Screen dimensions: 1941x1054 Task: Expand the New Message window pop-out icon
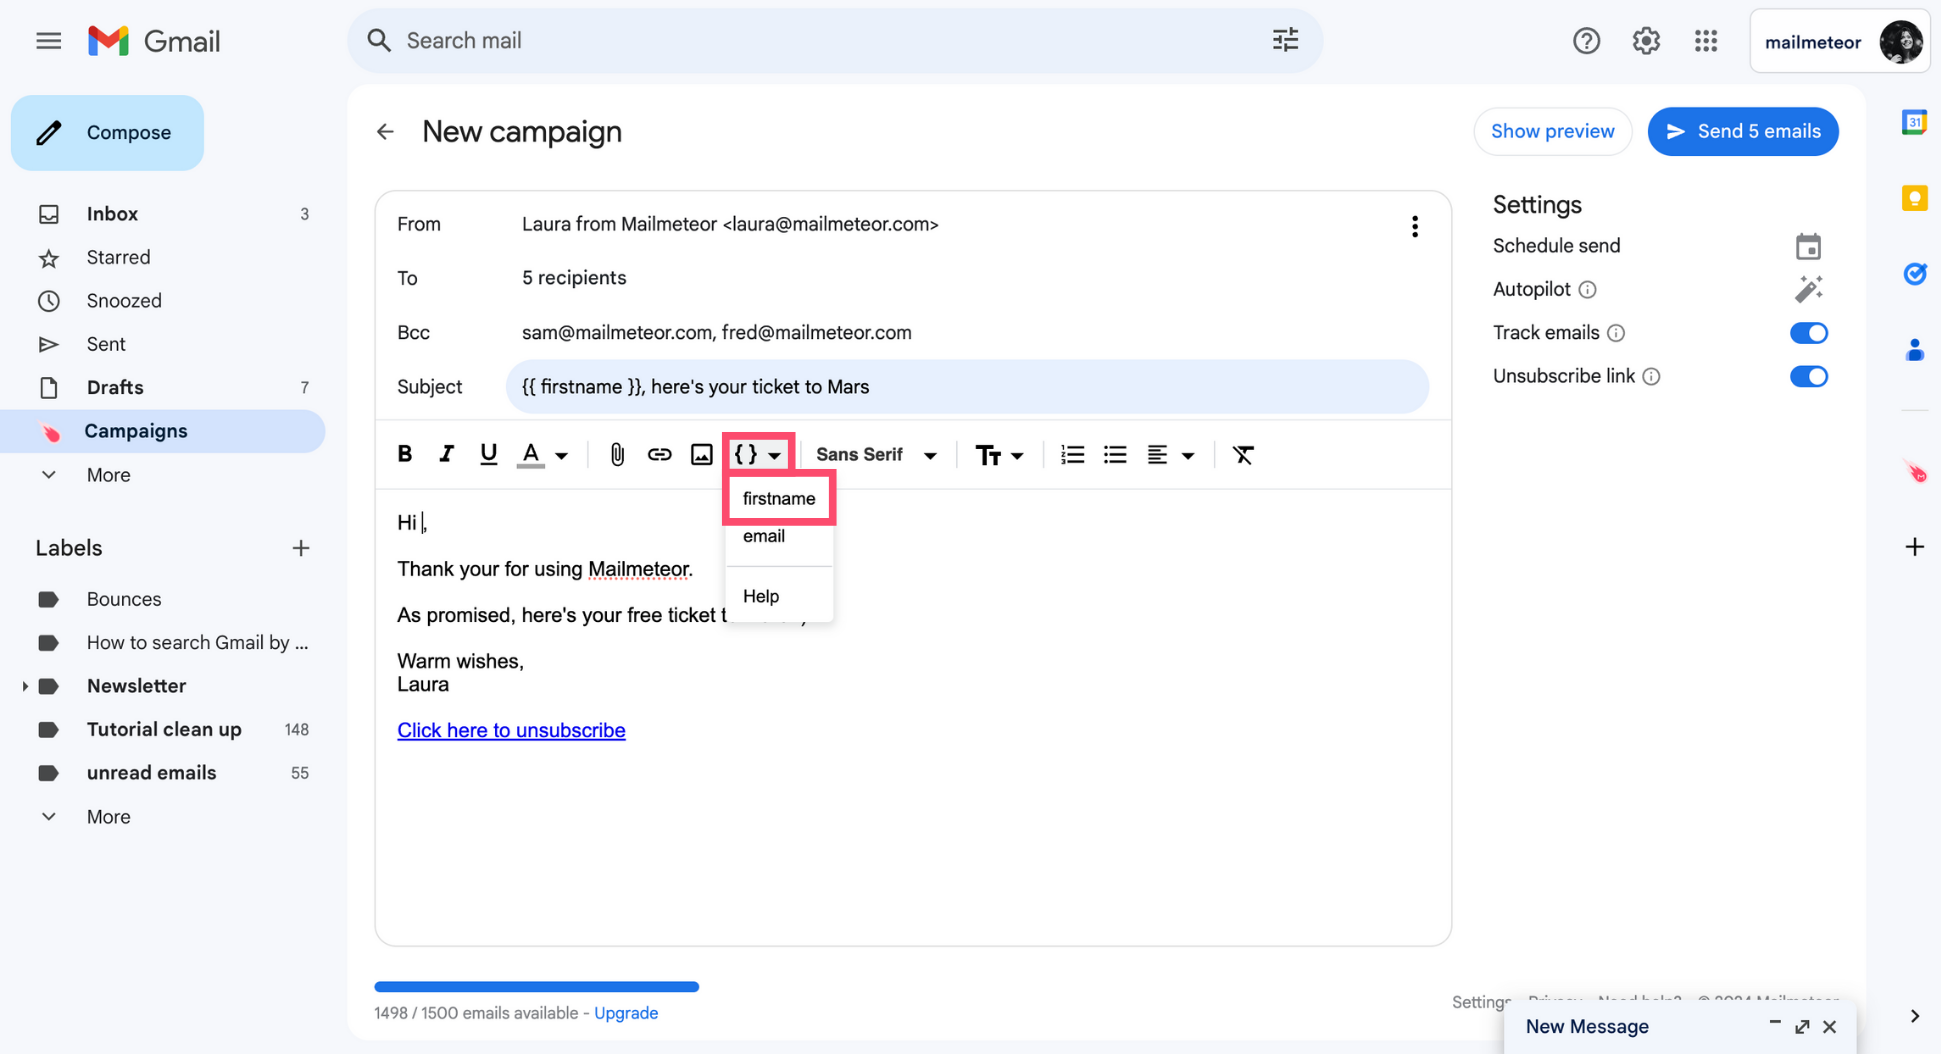[1802, 1027]
